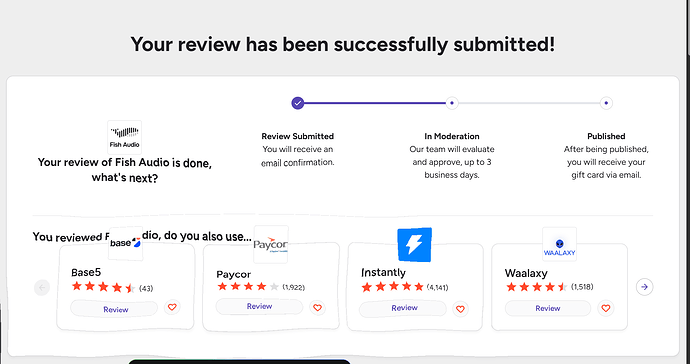The image size is (690, 364).
Task: Click the In Moderation progress step dot
Action: point(451,103)
